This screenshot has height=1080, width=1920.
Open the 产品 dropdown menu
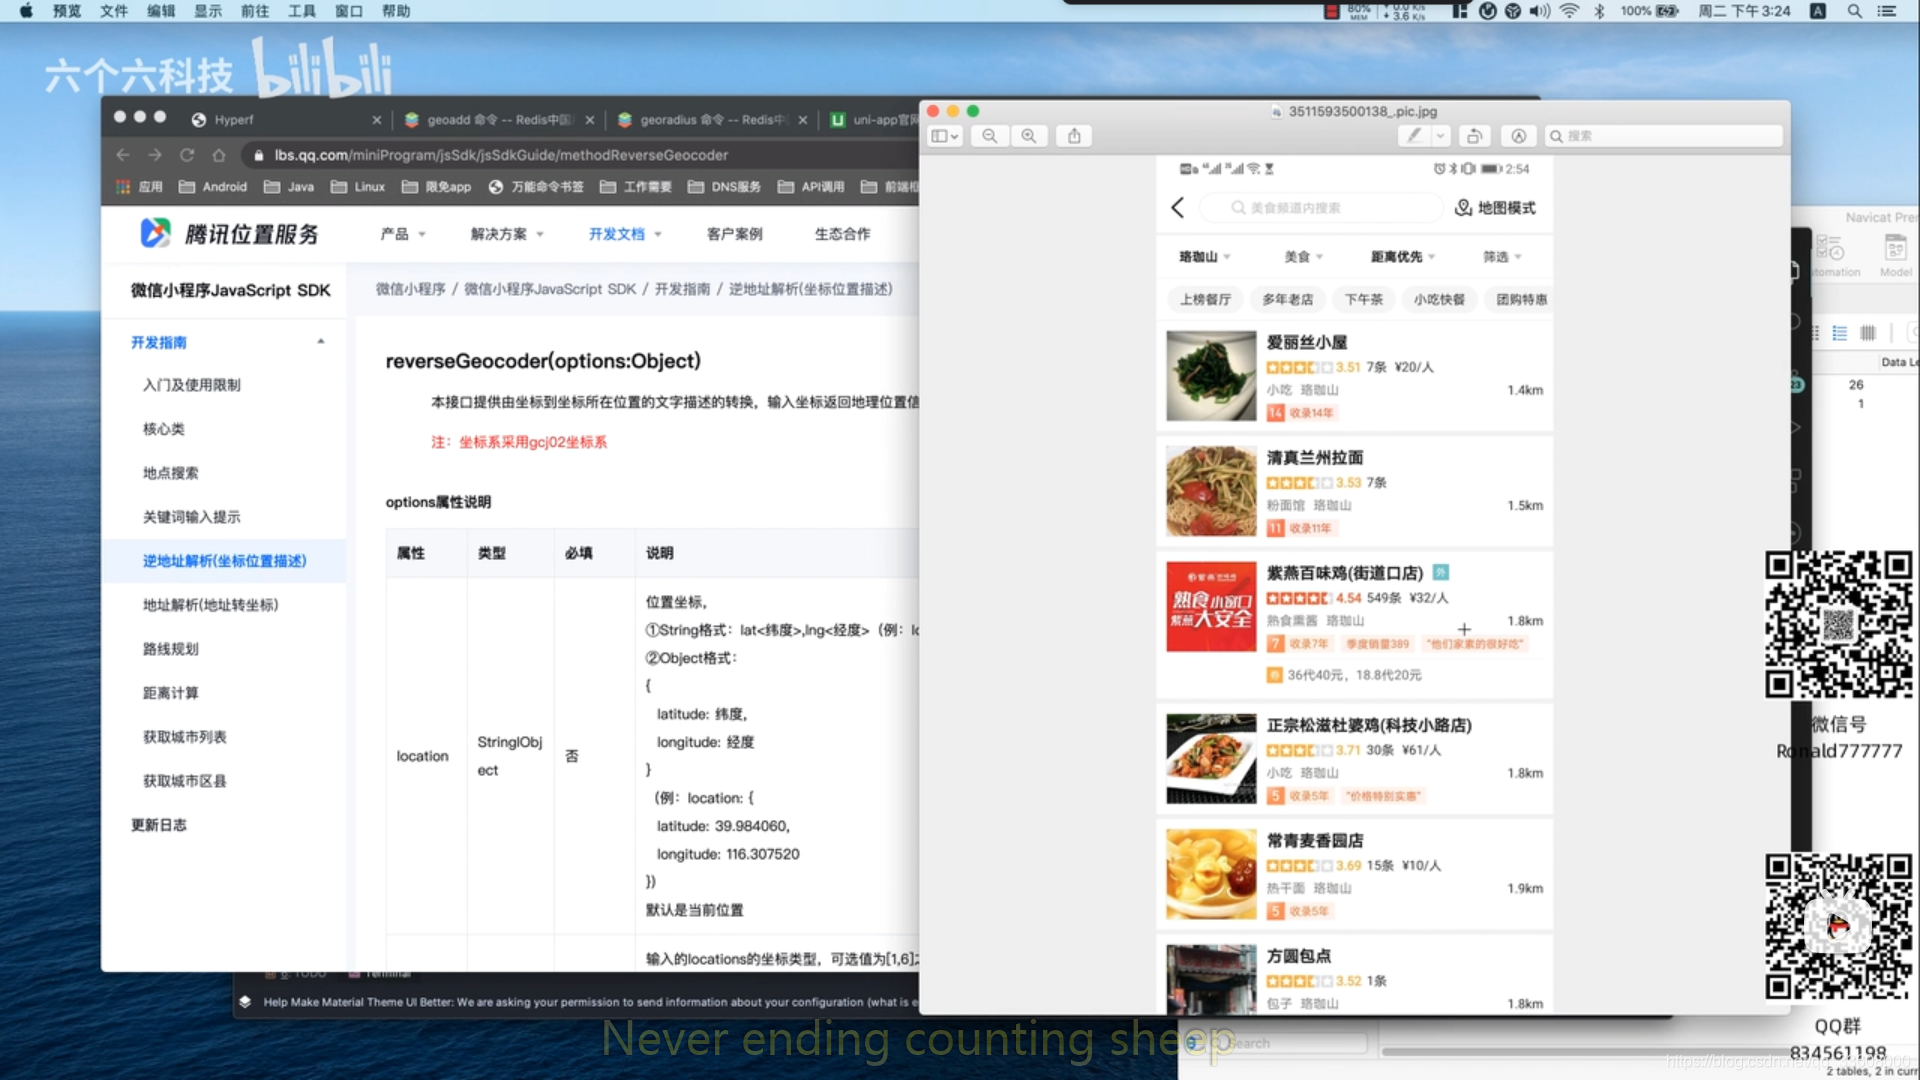403,234
